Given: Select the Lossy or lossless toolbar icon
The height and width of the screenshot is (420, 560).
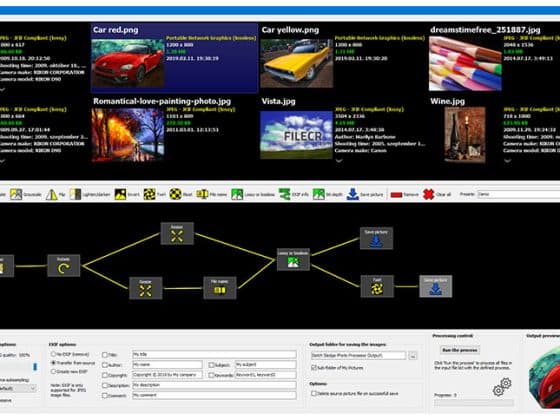Looking at the screenshot, I should pyautogui.click(x=237, y=194).
